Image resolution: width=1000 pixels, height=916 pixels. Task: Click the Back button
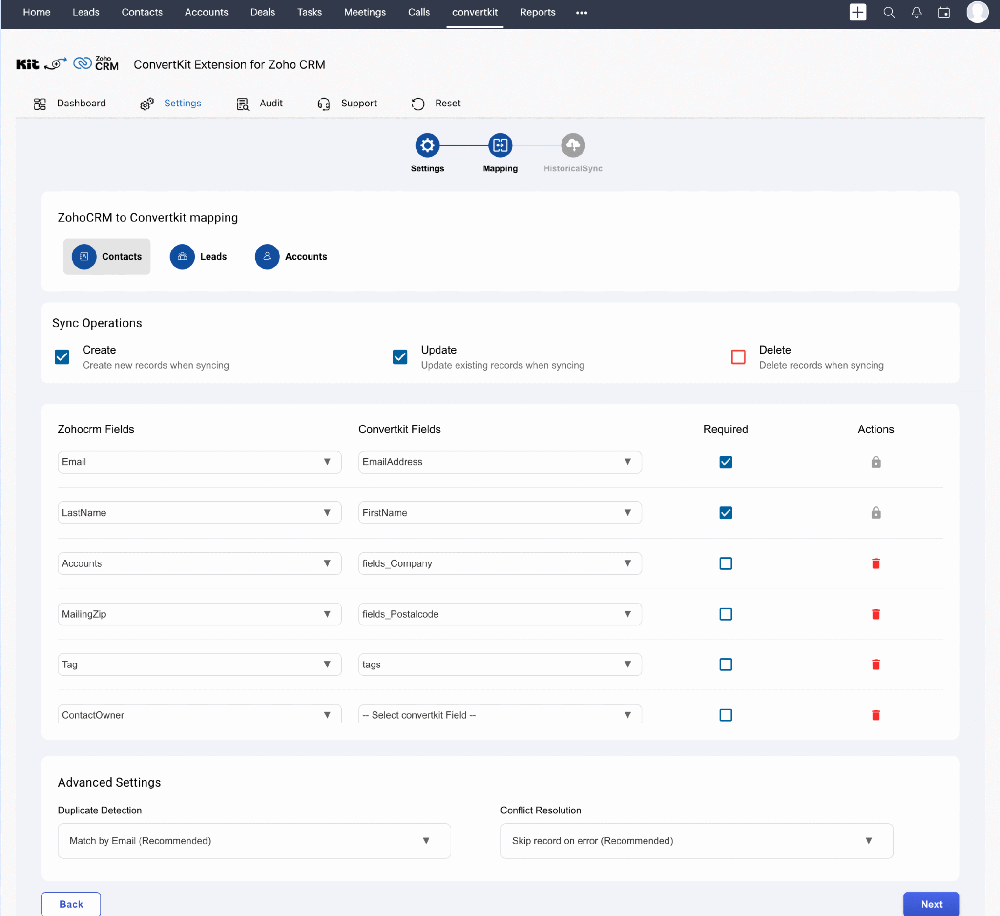click(71, 904)
